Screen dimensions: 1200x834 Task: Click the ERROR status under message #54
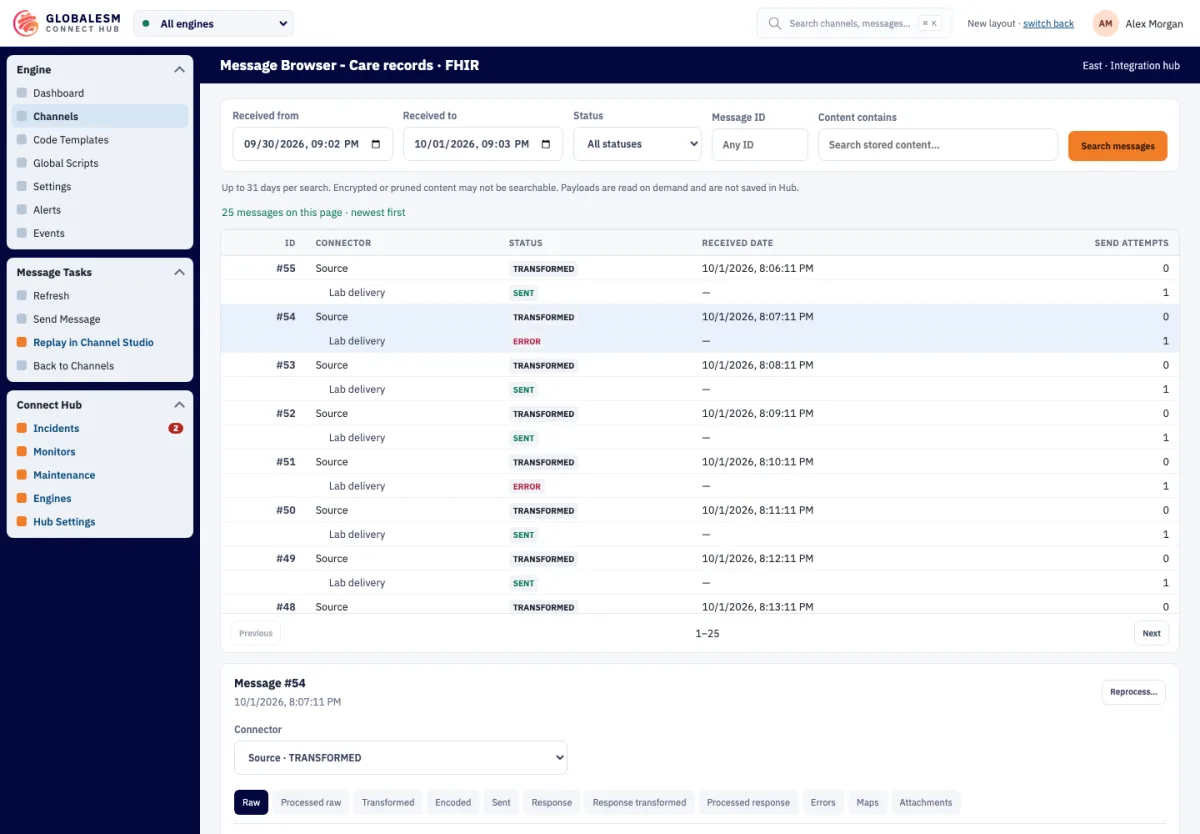tap(527, 341)
